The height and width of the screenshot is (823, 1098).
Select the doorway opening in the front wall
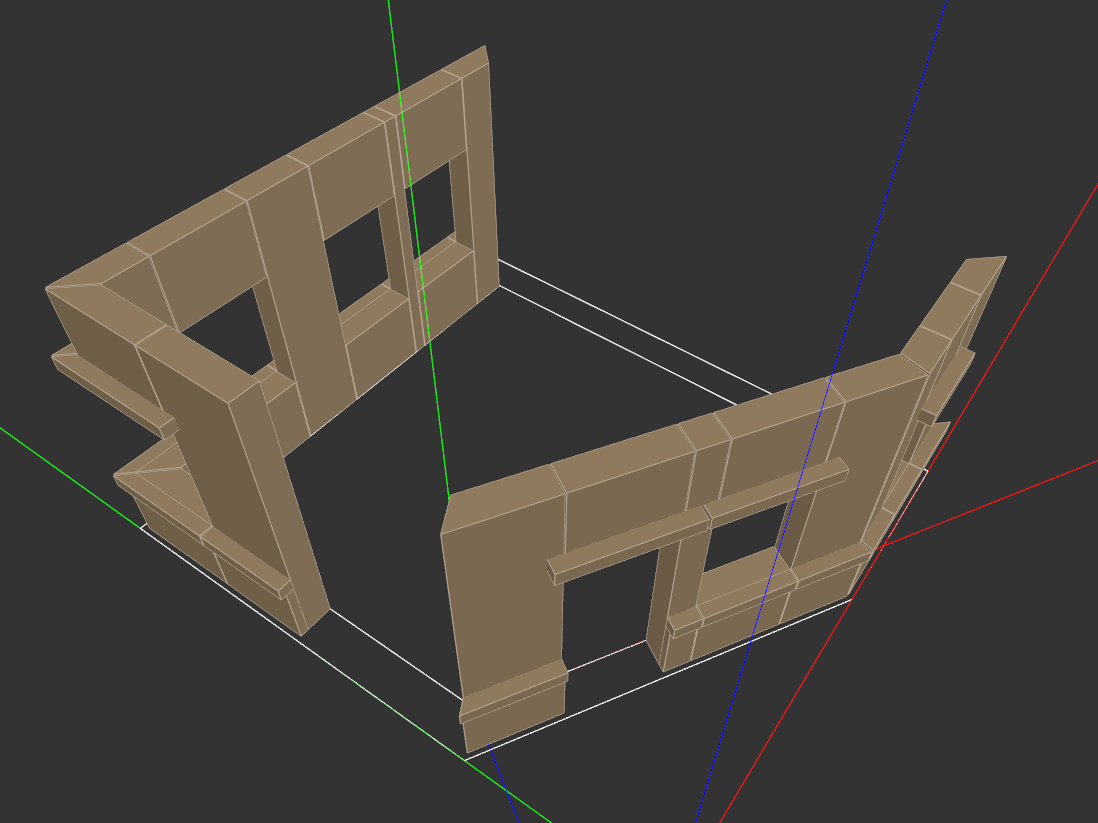pyautogui.click(x=608, y=610)
